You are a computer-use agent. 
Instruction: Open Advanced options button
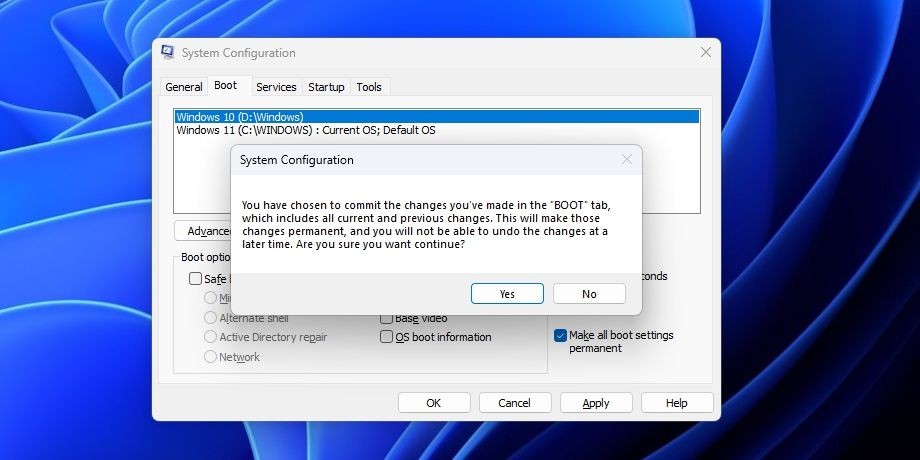[203, 231]
